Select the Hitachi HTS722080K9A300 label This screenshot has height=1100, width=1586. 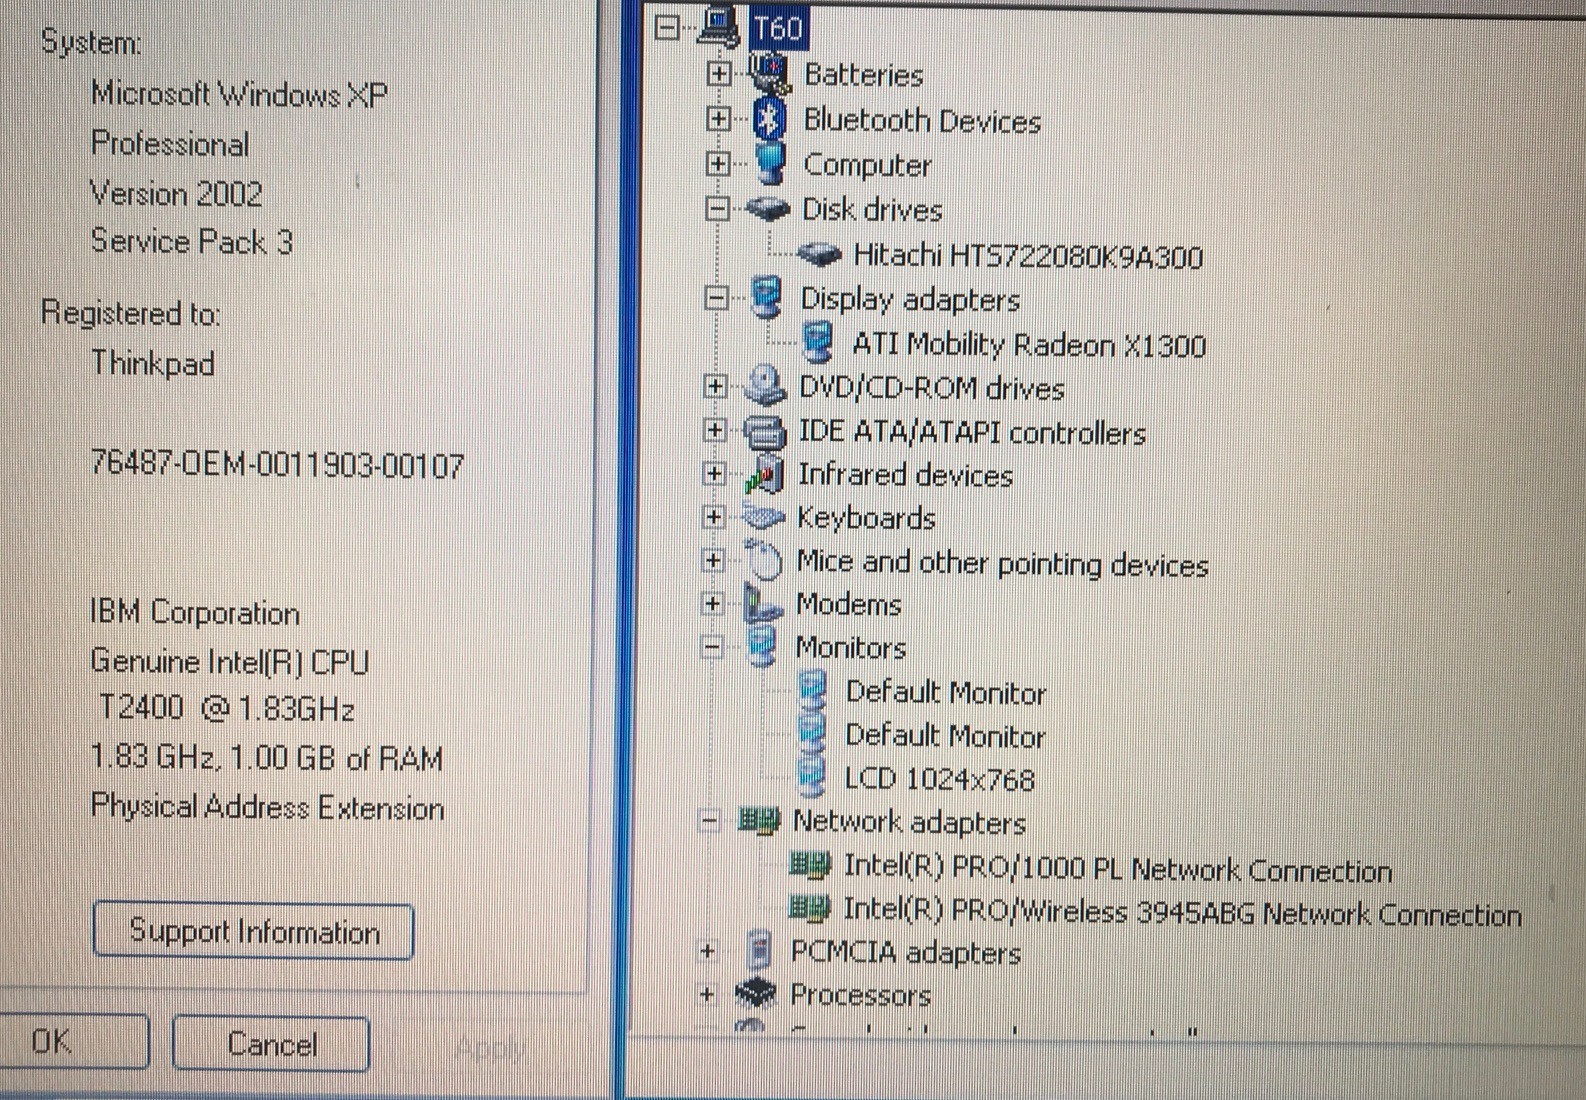pos(1028,256)
